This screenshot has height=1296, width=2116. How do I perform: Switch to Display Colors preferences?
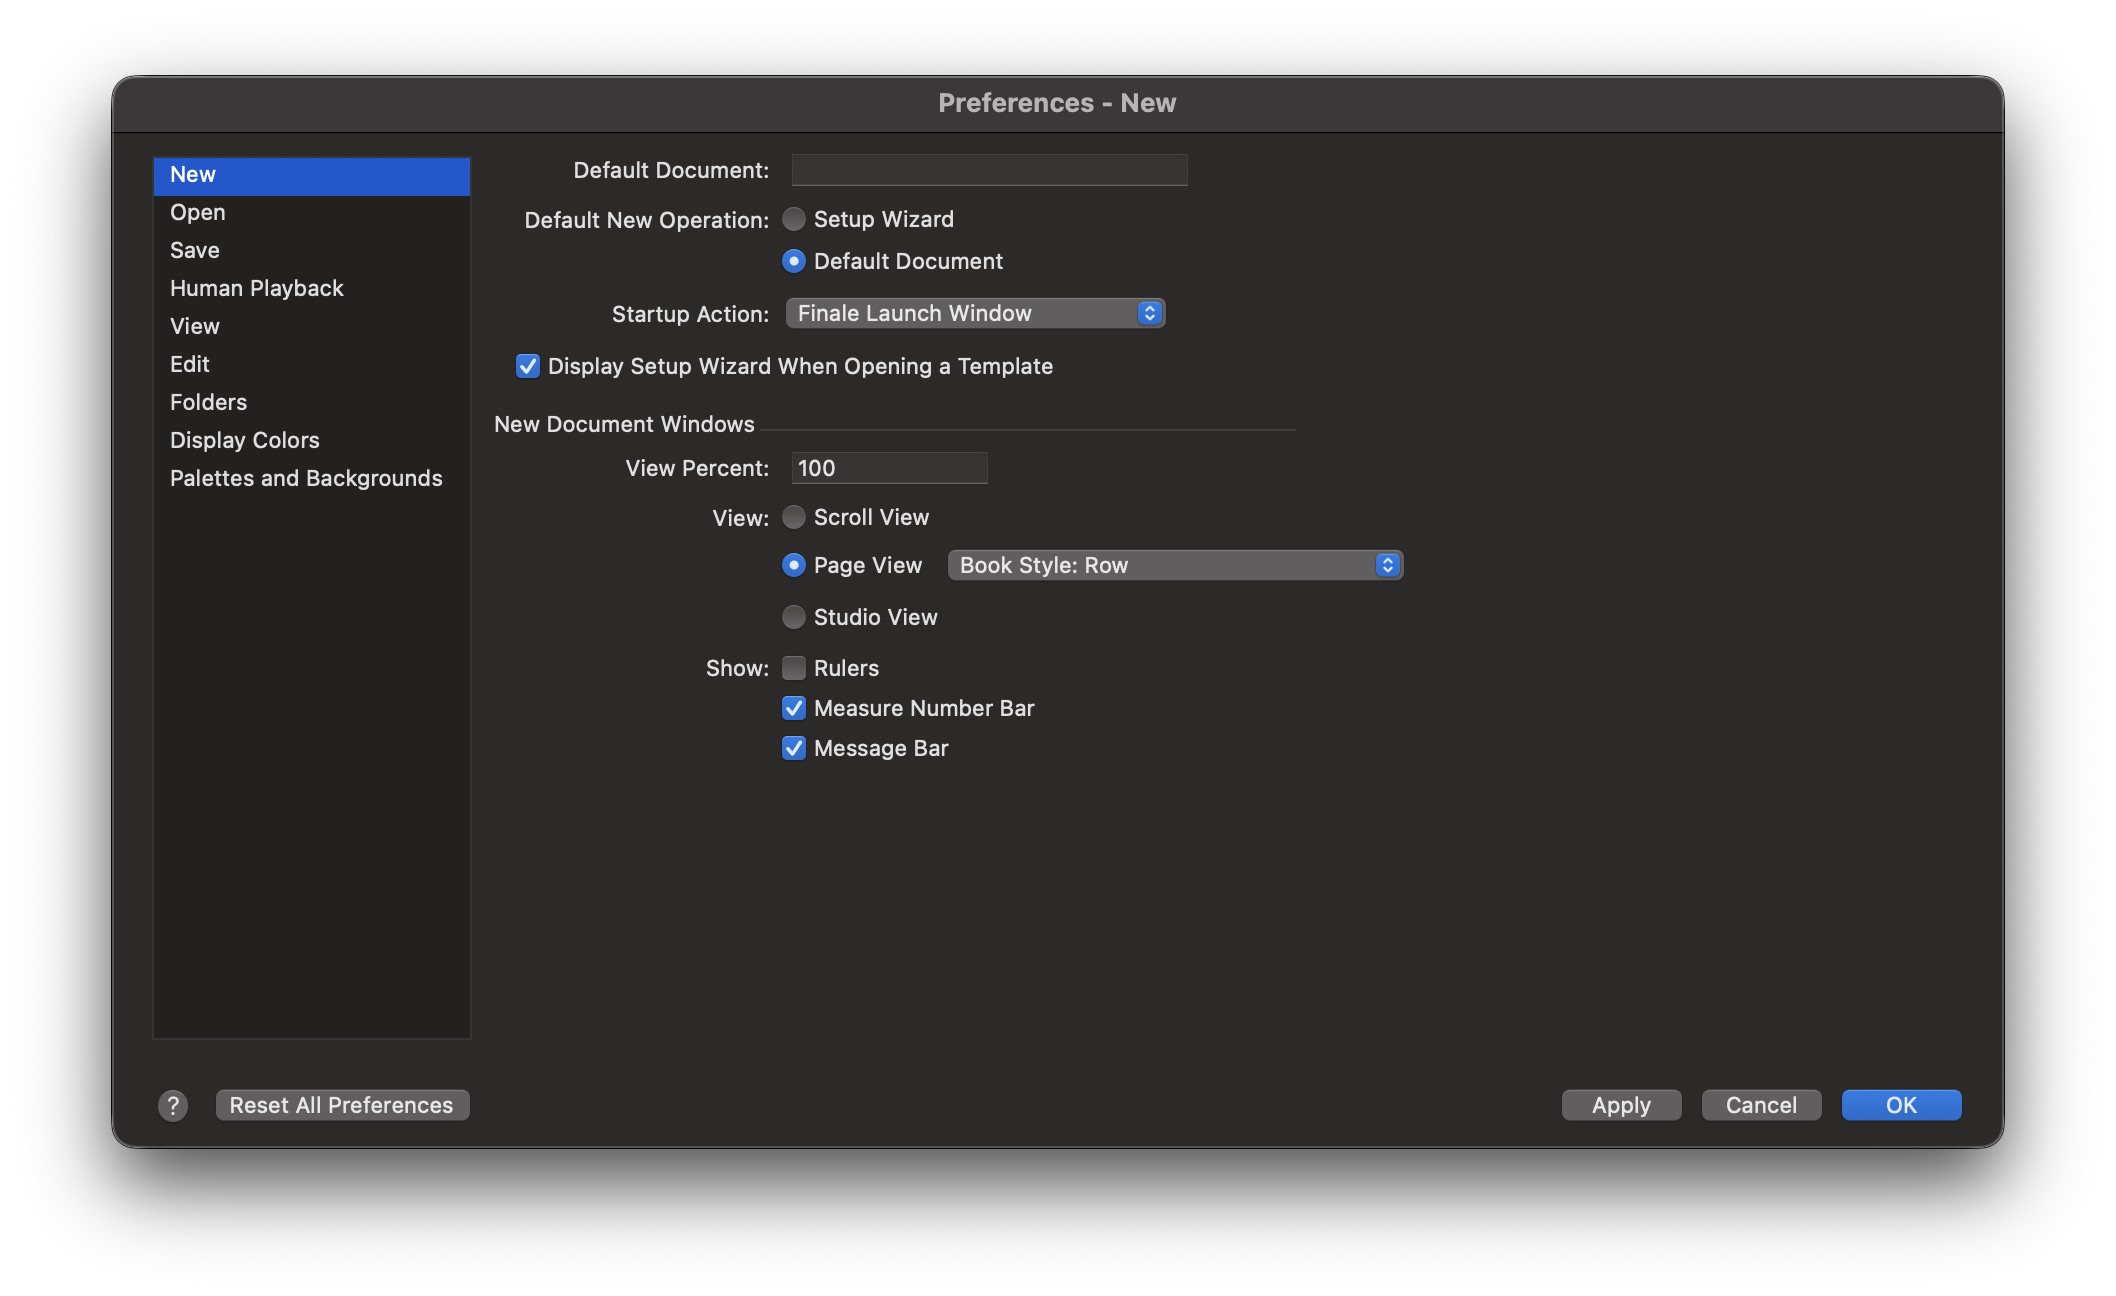point(245,440)
